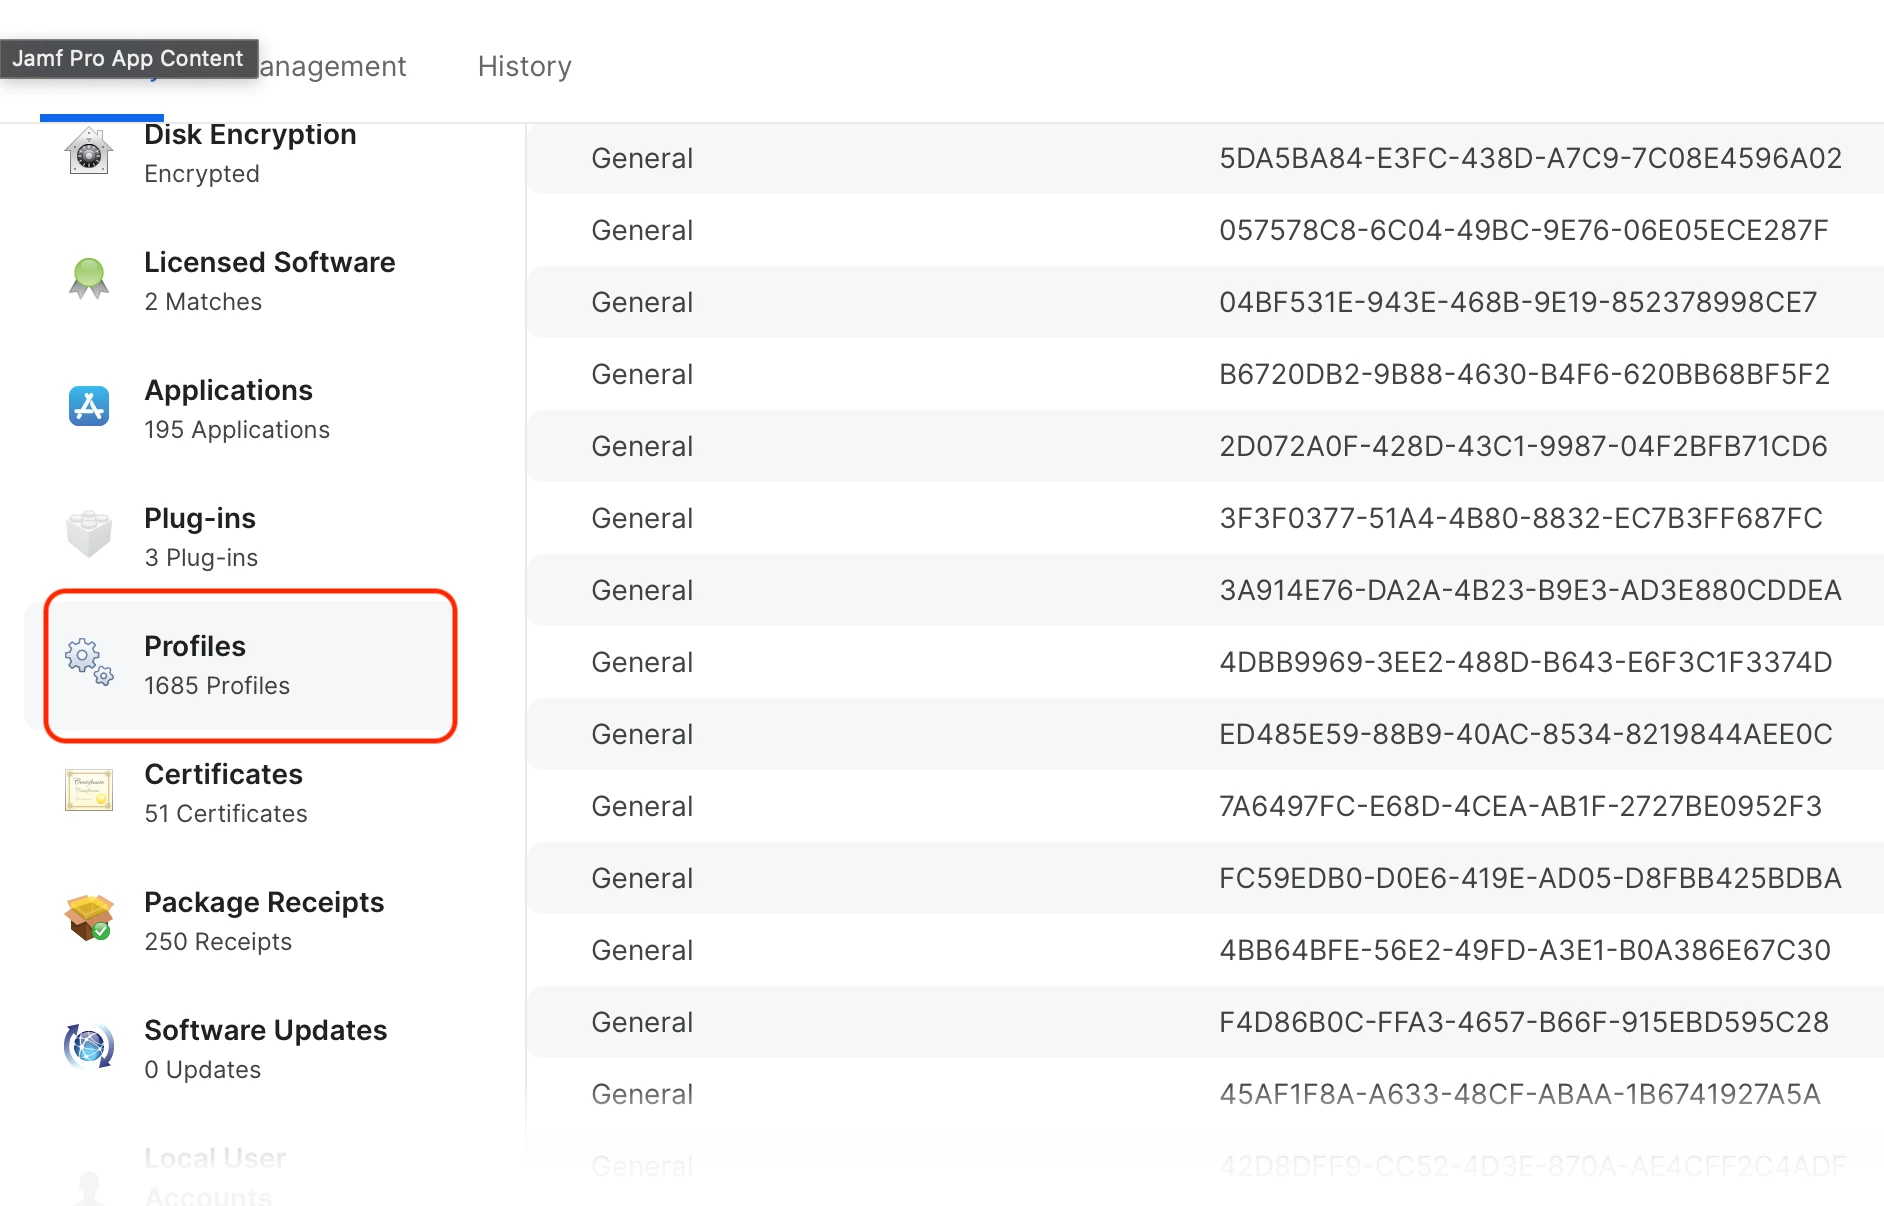Click 'General' in the 7A6497FC row

(x=642, y=806)
